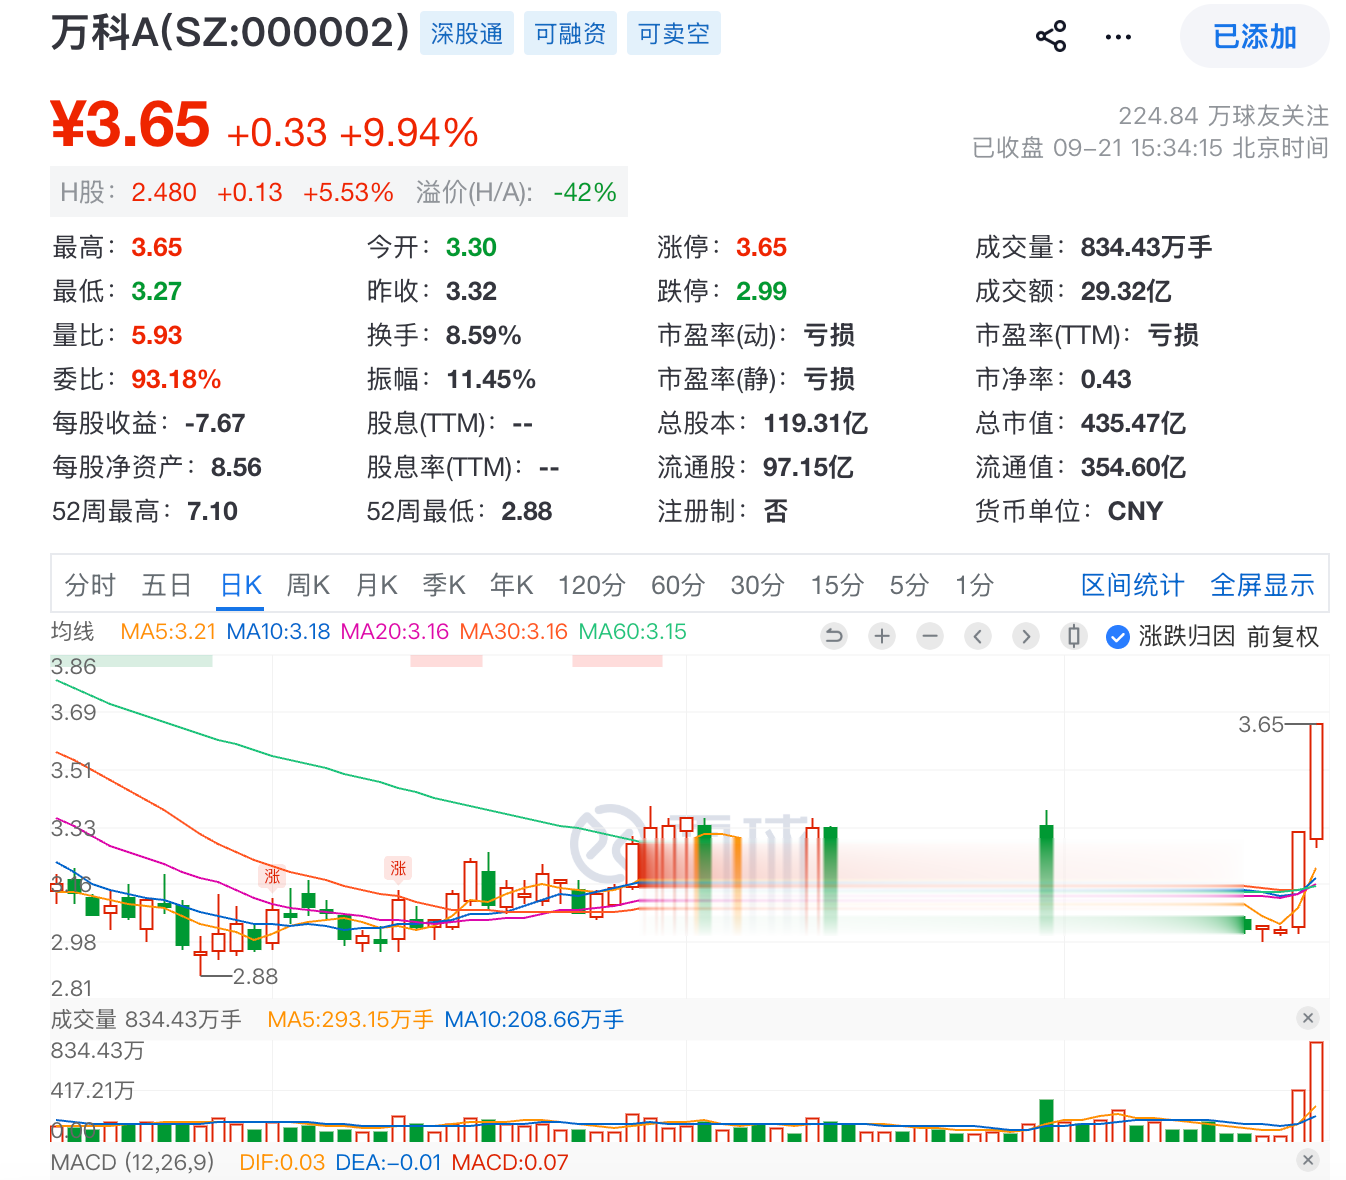Click the first 涨 marker on the chart
The height and width of the screenshot is (1180, 1346).
click(272, 876)
